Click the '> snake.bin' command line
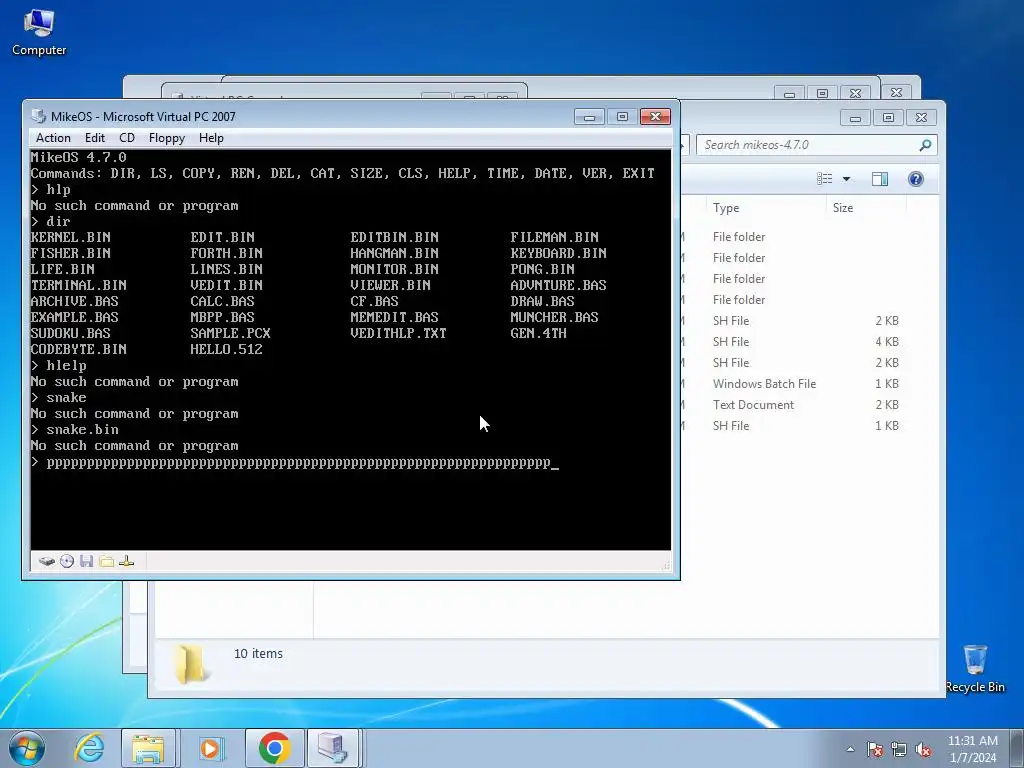 tap(74, 430)
